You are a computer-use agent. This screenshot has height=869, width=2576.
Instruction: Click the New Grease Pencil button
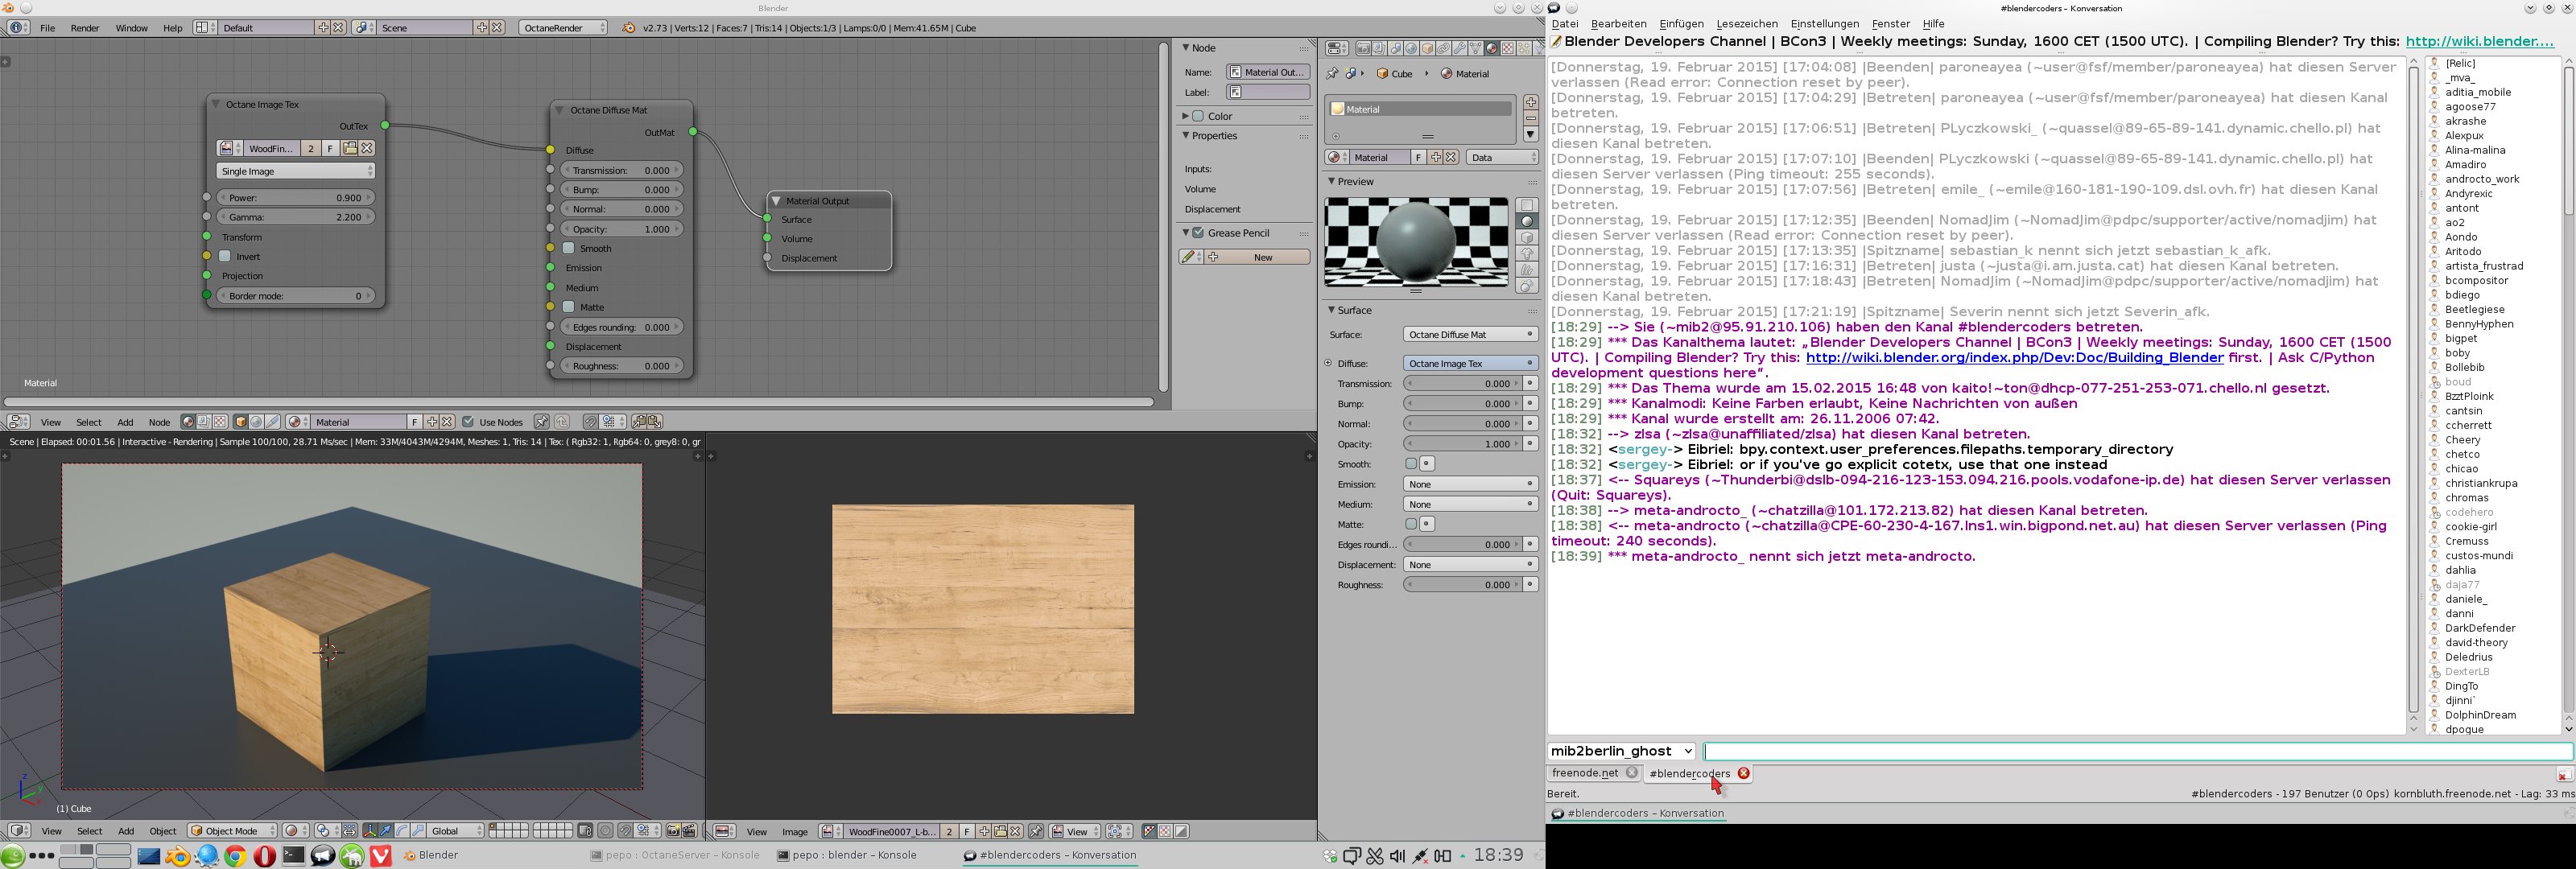[1255, 257]
